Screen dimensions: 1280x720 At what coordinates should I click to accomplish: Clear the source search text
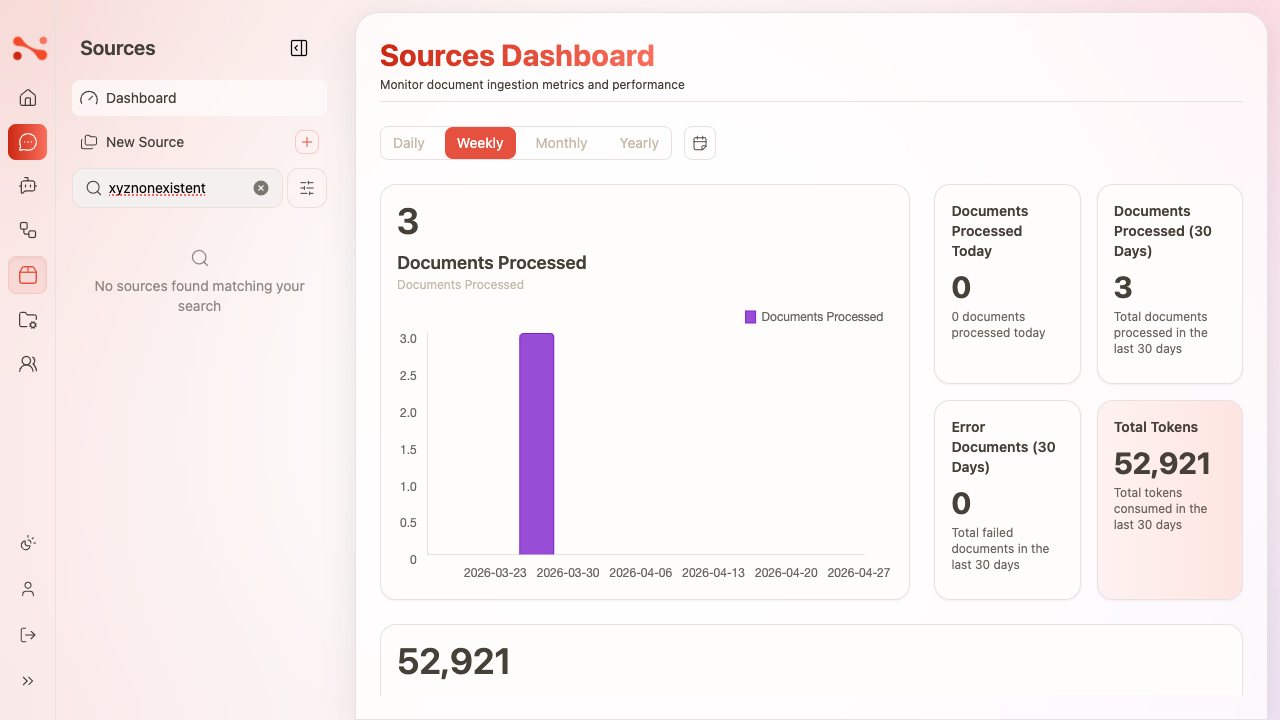[x=261, y=188]
